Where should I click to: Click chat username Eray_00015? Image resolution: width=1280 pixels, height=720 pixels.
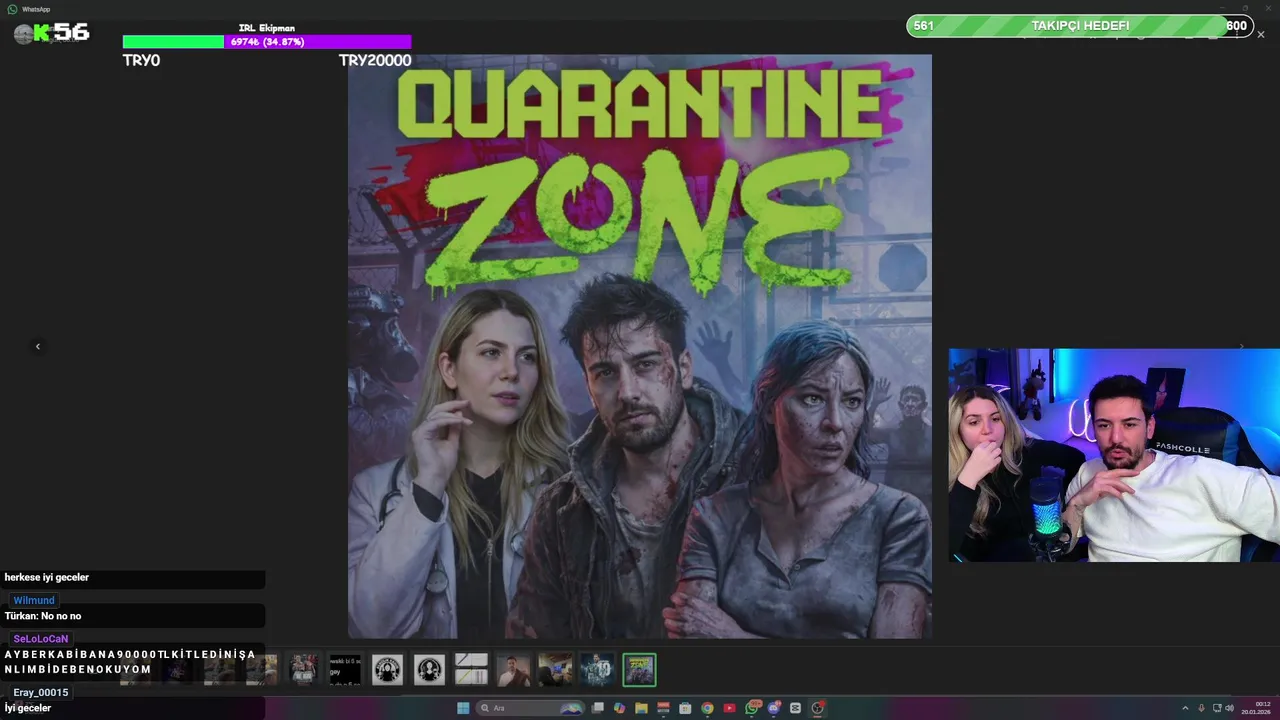pyautogui.click(x=41, y=692)
